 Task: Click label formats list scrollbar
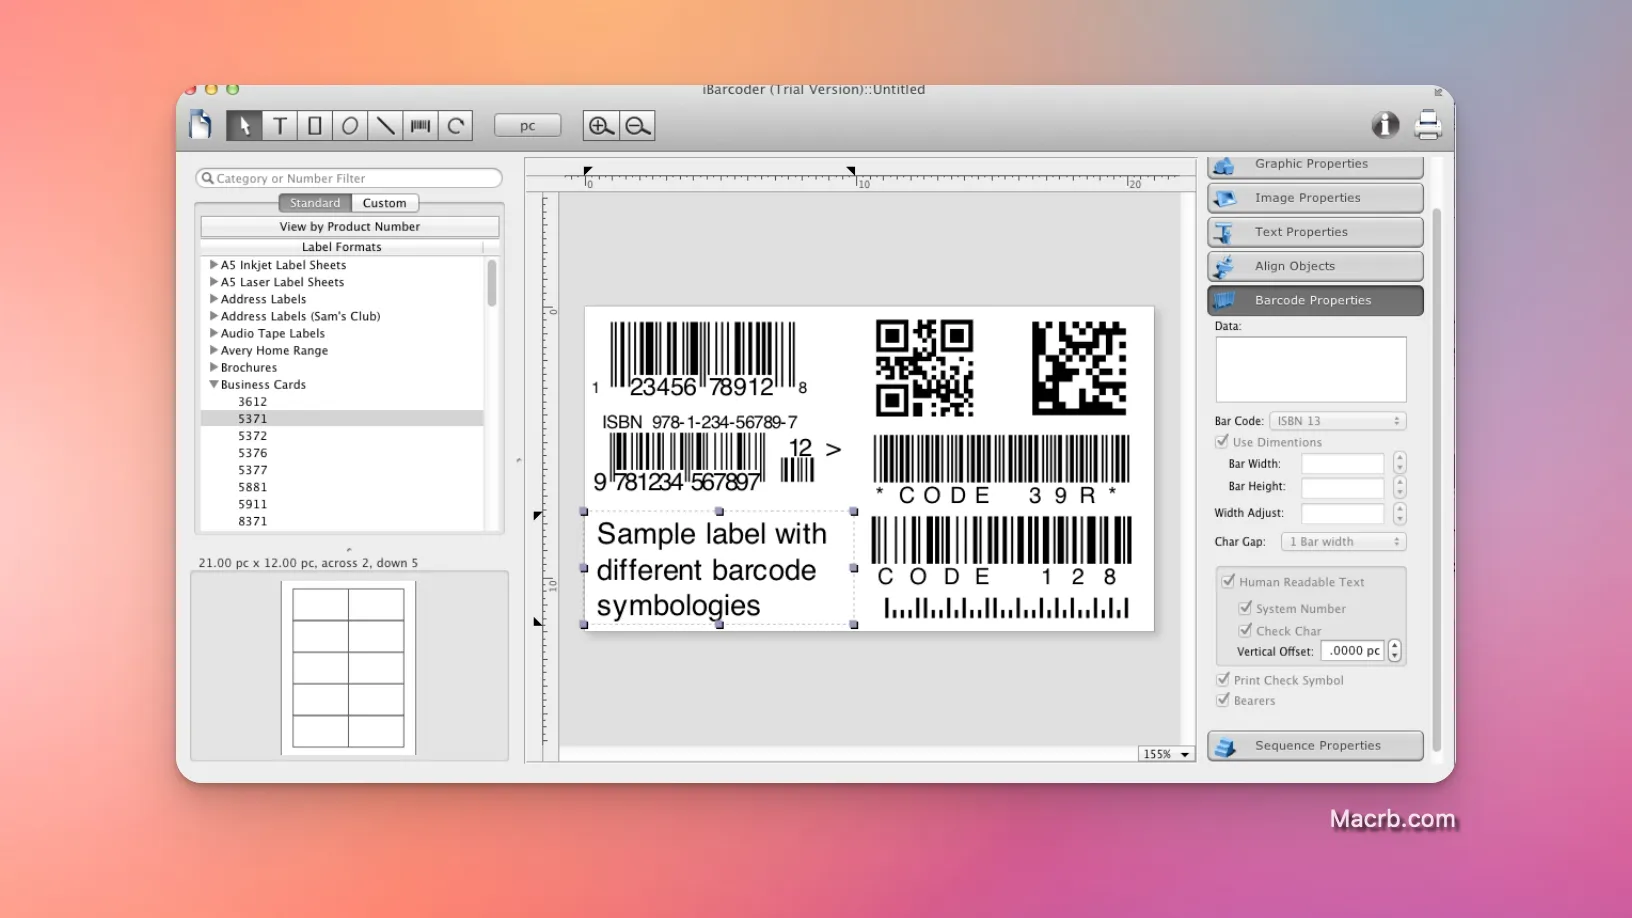tap(491, 284)
